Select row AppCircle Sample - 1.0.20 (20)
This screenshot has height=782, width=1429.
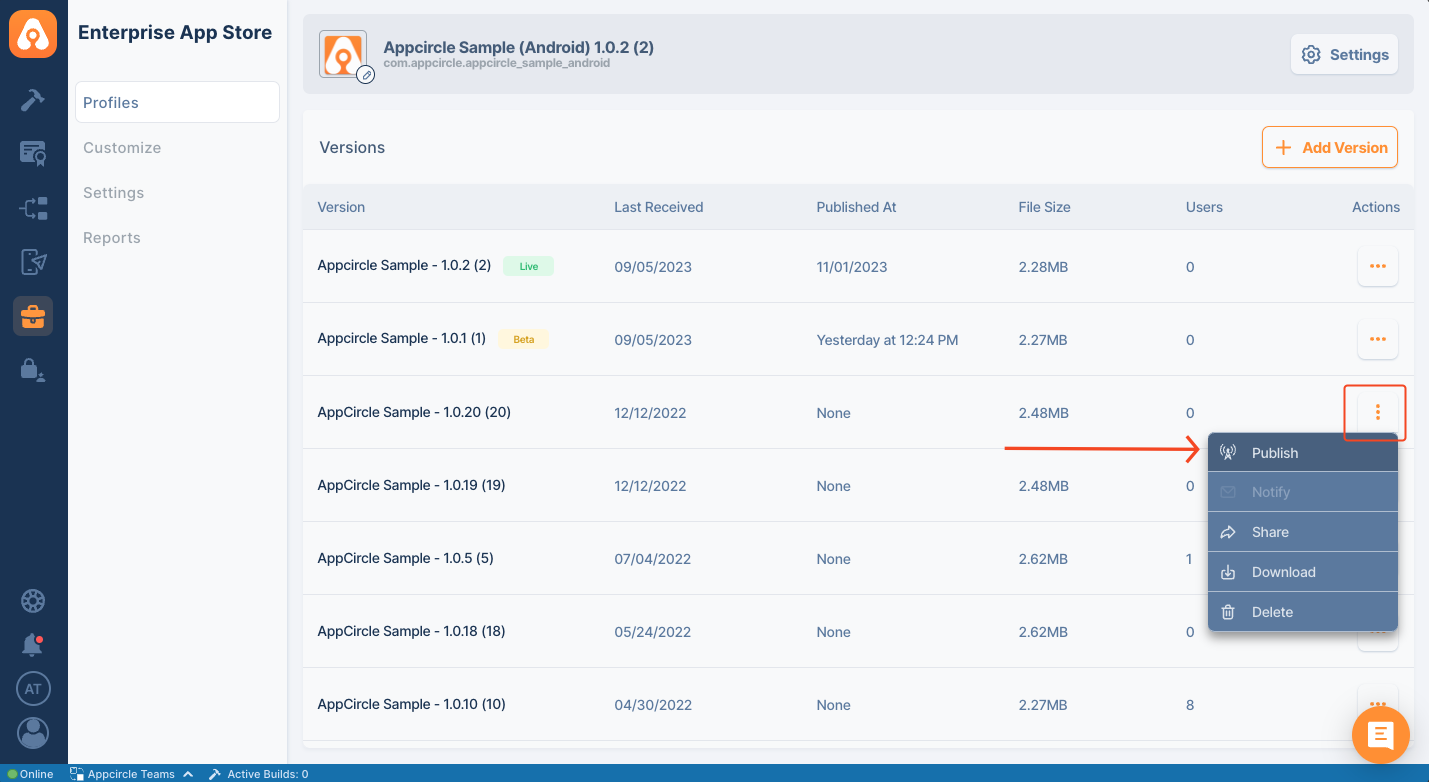(858, 412)
